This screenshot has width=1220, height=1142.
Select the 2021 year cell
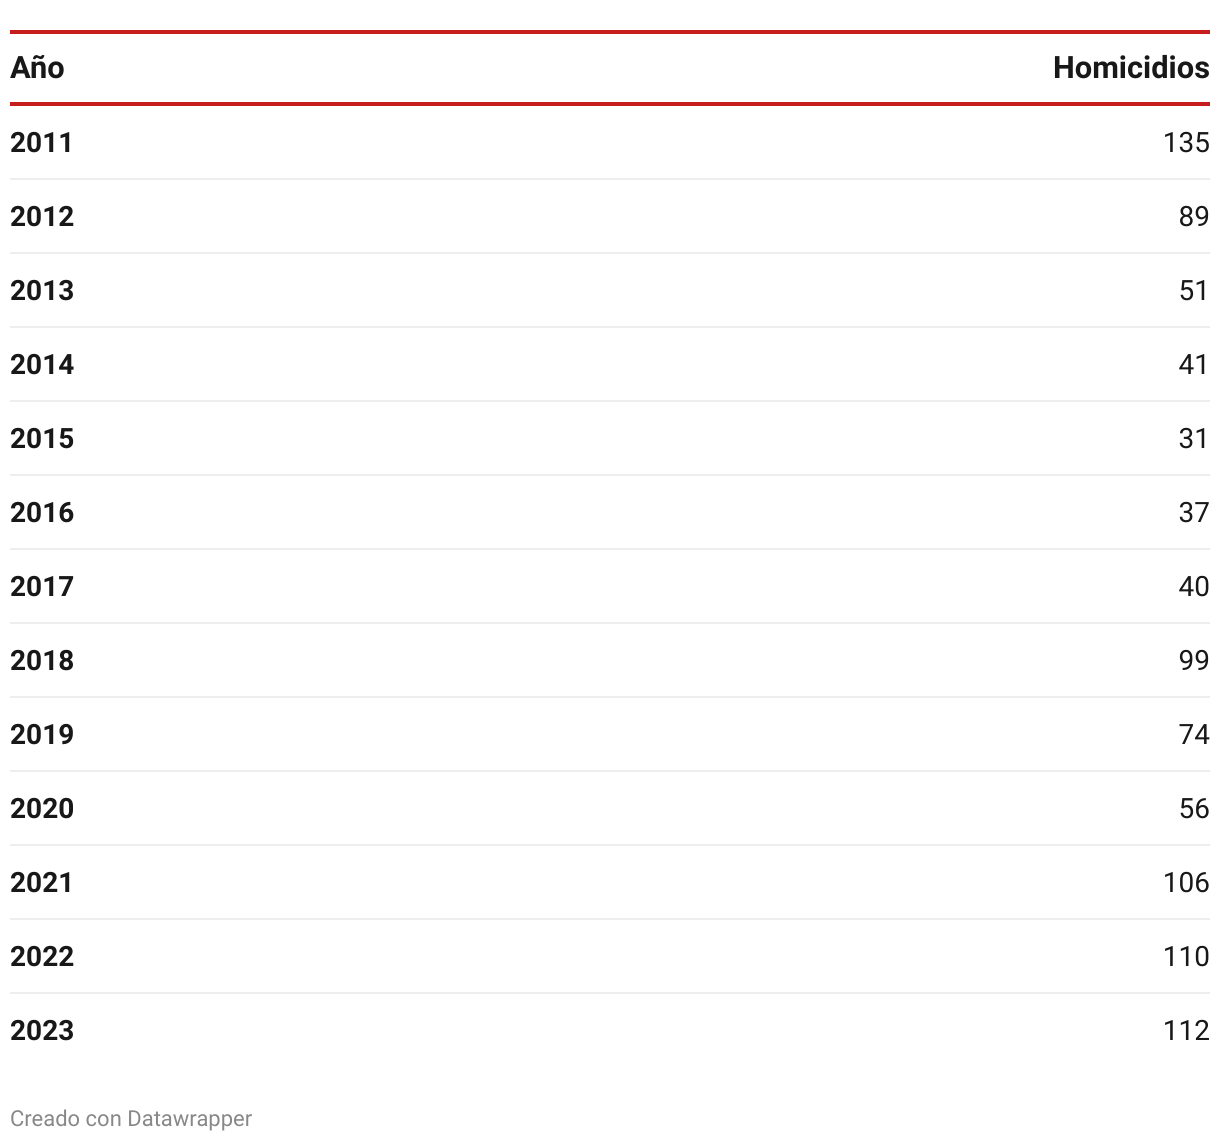coord(42,882)
